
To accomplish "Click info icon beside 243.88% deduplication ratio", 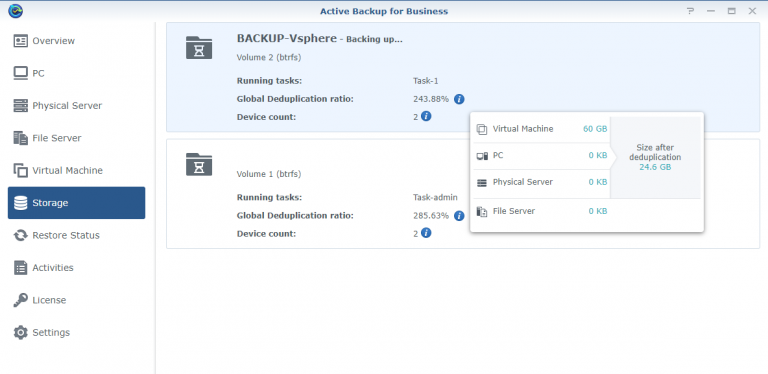I will click(x=459, y=99).
